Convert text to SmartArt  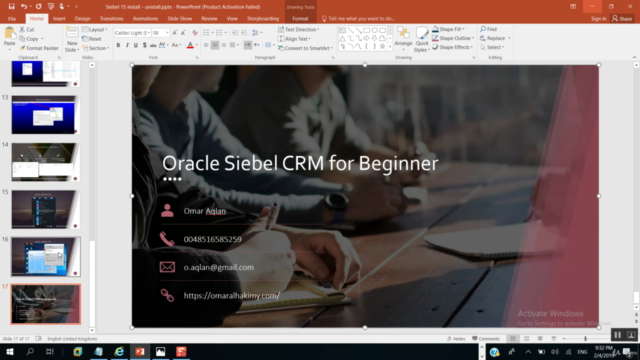pos(305,48)
